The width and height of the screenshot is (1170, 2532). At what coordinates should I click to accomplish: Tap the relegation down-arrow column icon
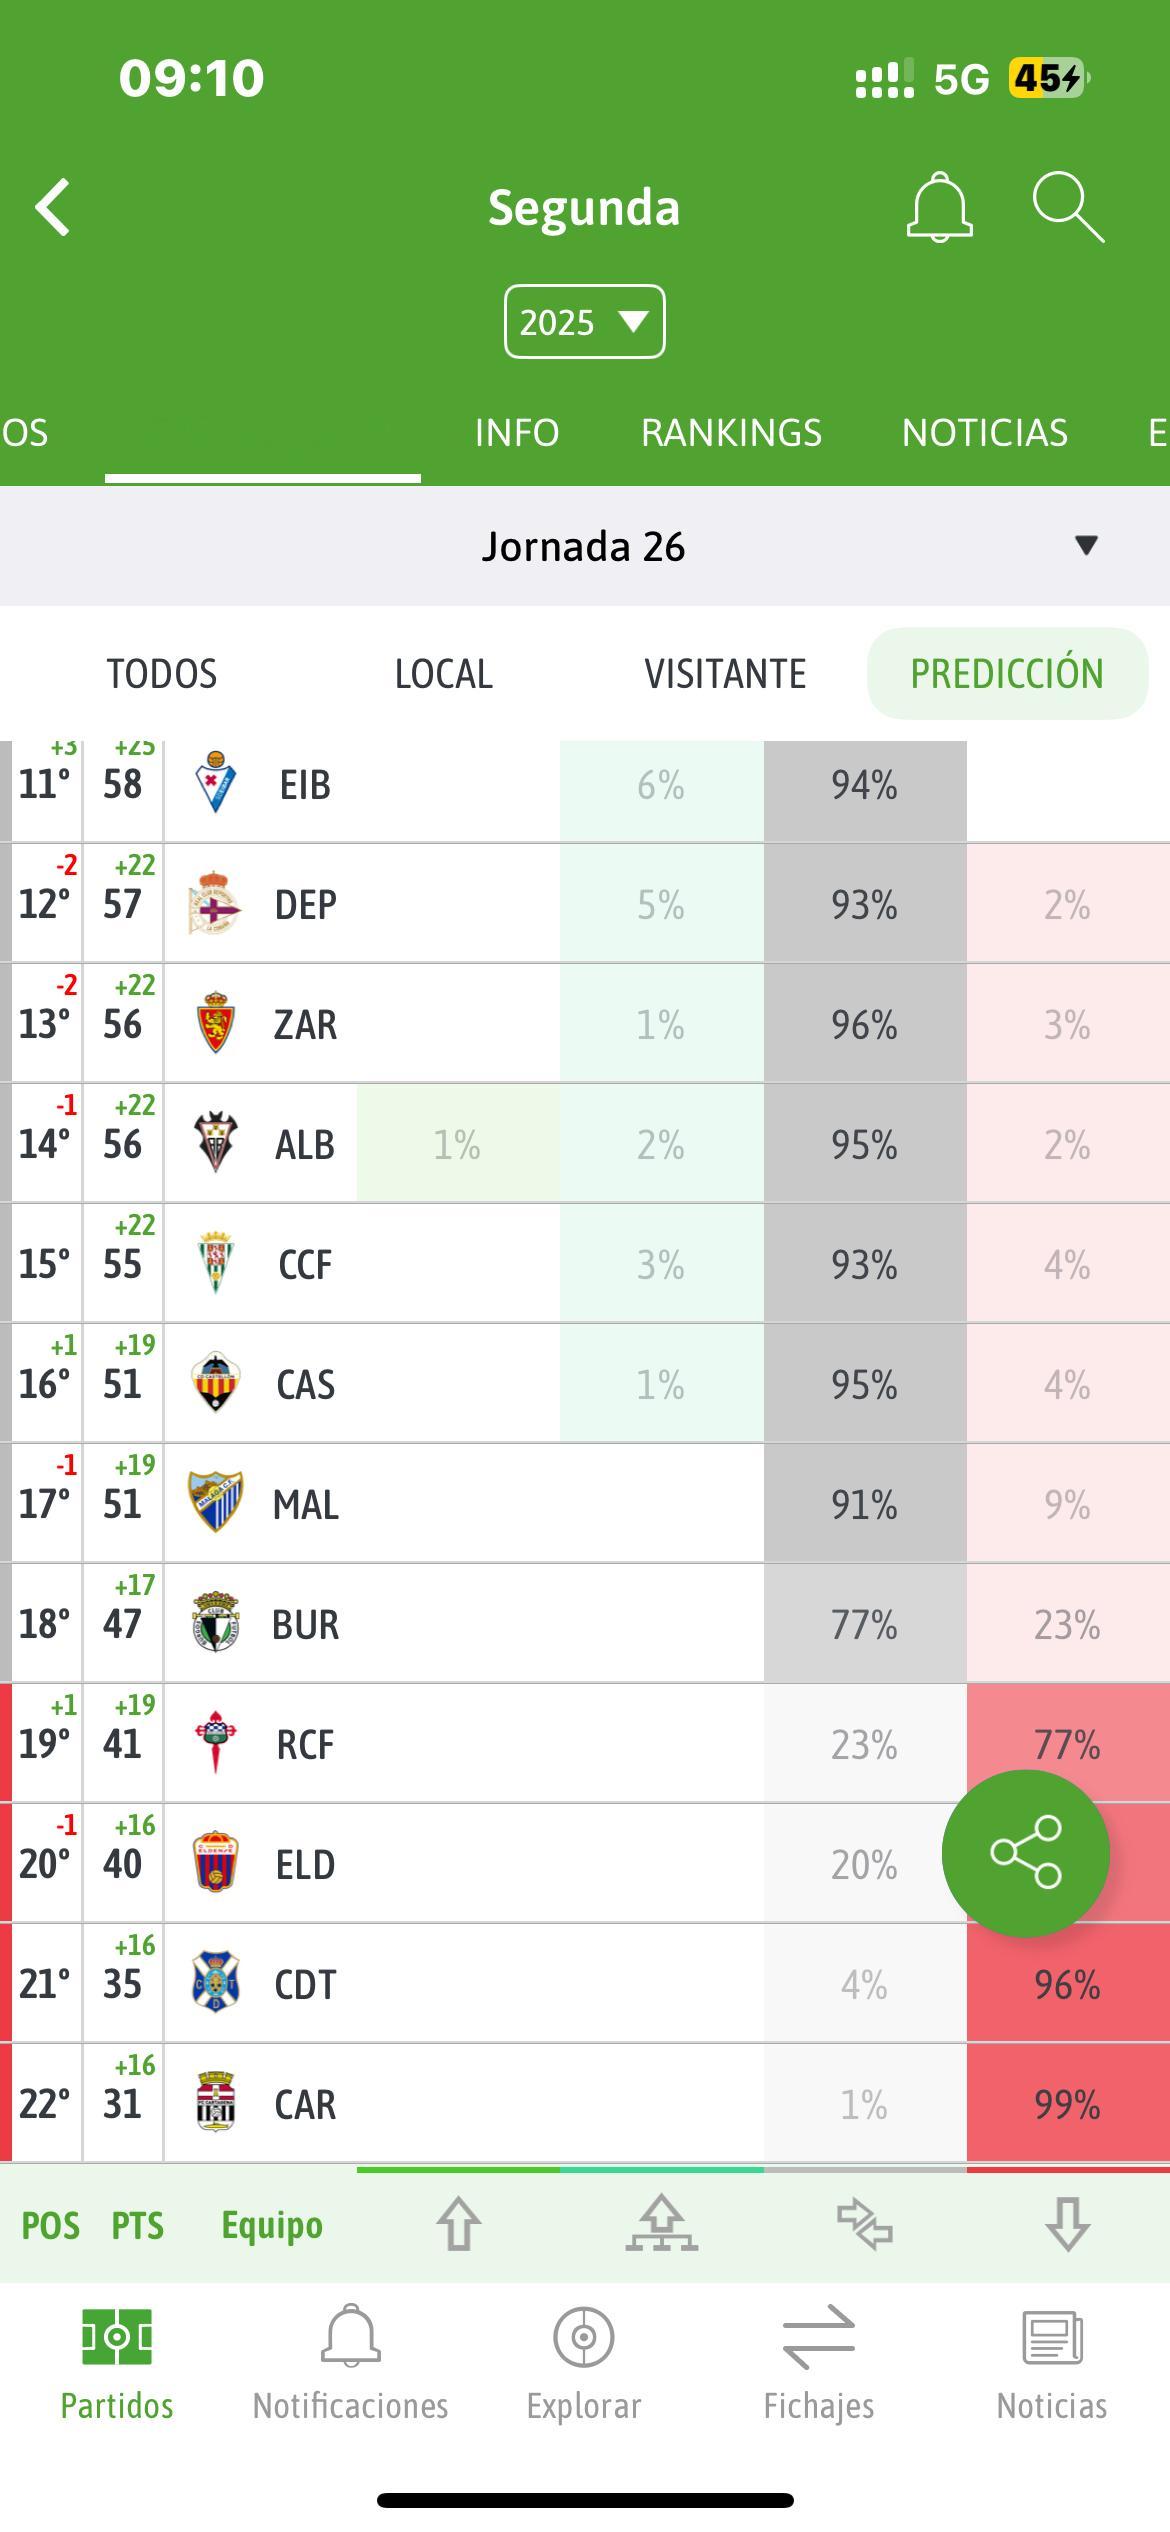pyautogui.click(x=1067, y=2224)
